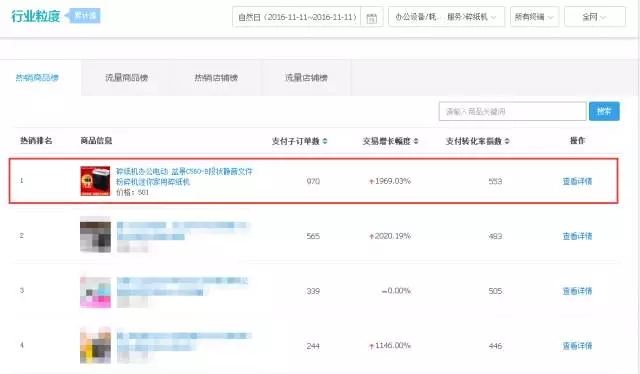Open the 办公设备 category dropdown

point(446,17)
